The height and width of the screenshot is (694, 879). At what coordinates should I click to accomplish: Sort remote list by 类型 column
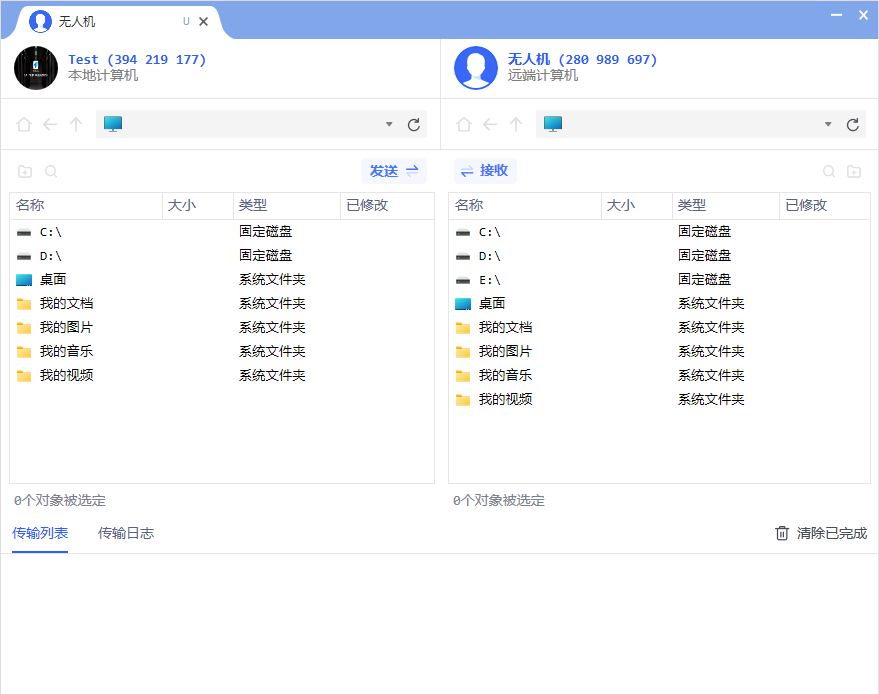pyautogui.click(x=726, y=205)
